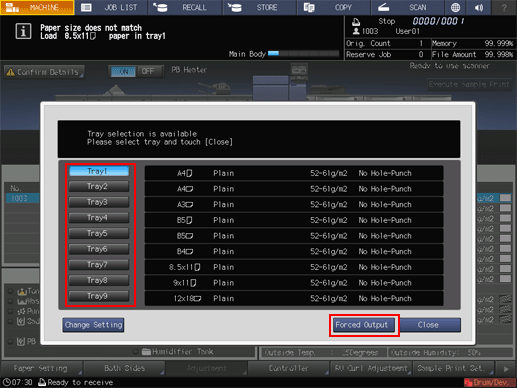Click the clock icon showing 07:30
The height and width of the screenshot is (388, 517).
click(x=6, y=382)
